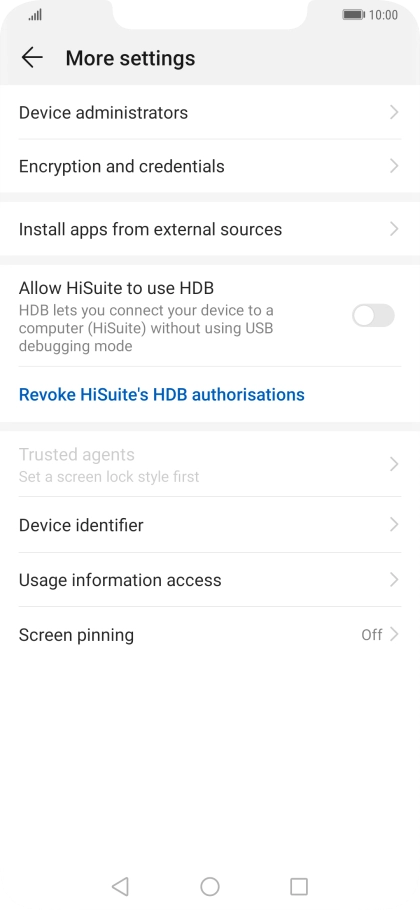420x910 pixels.
Task: Tap the 10:00 clock in status bar
Action: pos(383,15)
